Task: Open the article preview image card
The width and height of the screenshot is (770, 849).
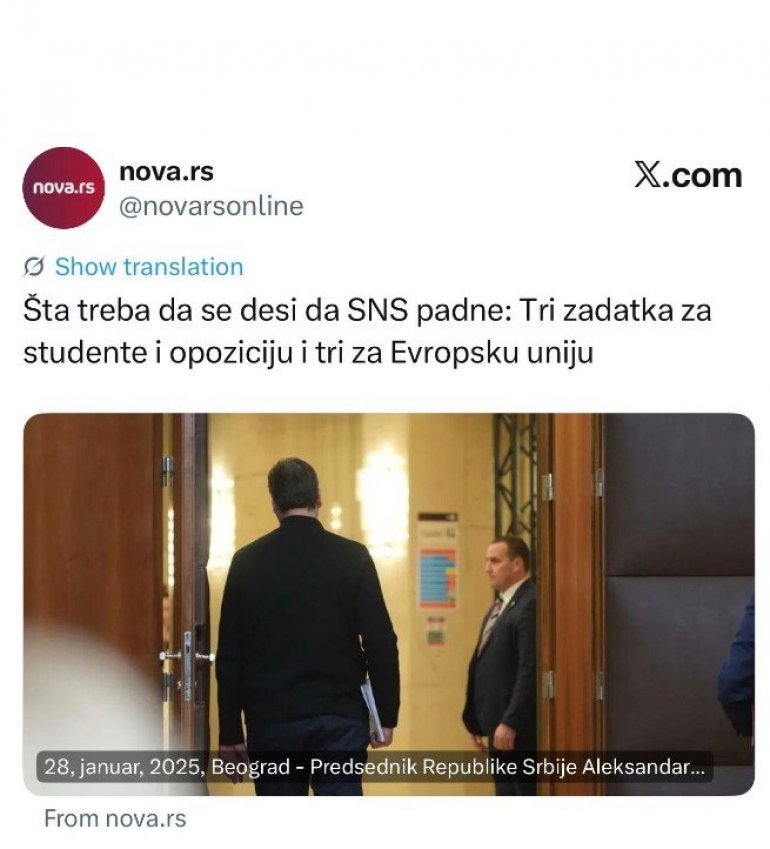Action: click(x=388, y=604)
